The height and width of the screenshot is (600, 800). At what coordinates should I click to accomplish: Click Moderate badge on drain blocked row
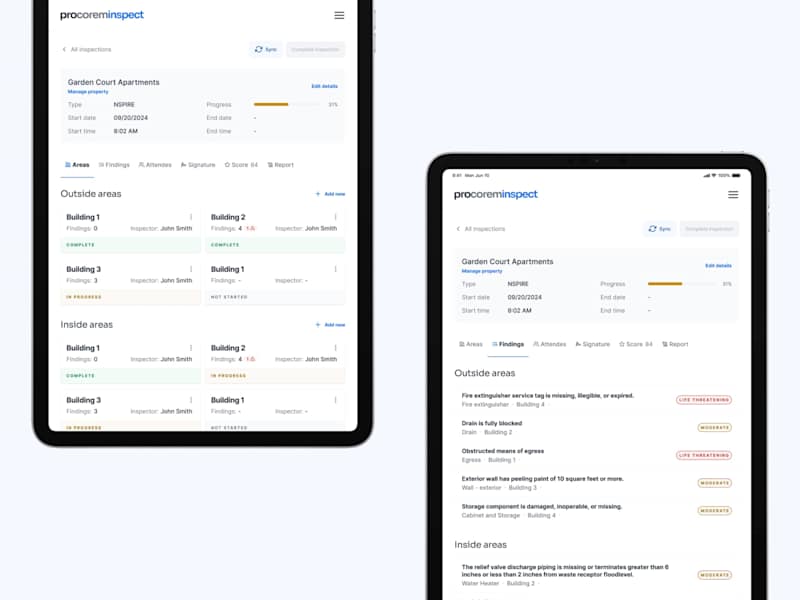pos(714,428)
